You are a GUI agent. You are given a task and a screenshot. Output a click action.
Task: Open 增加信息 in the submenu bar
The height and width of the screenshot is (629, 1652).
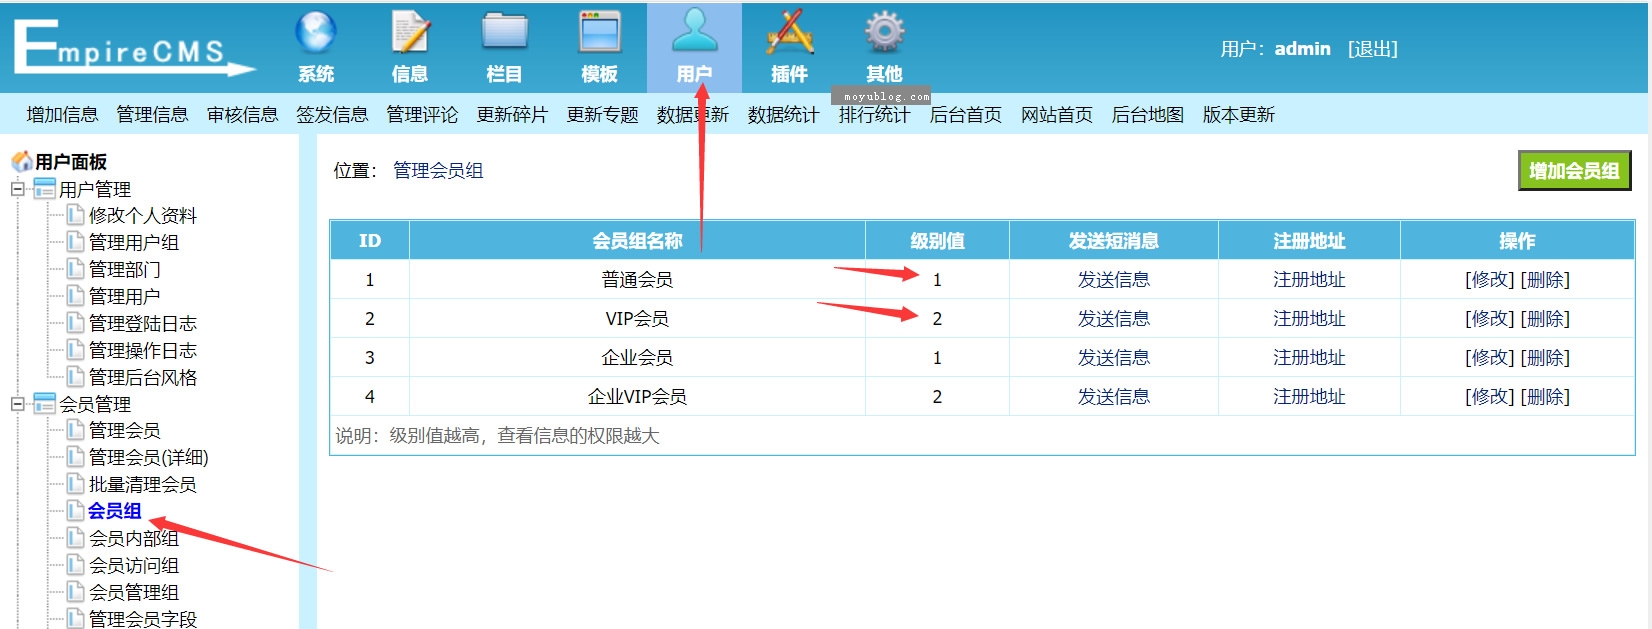(x=62, y=115)
